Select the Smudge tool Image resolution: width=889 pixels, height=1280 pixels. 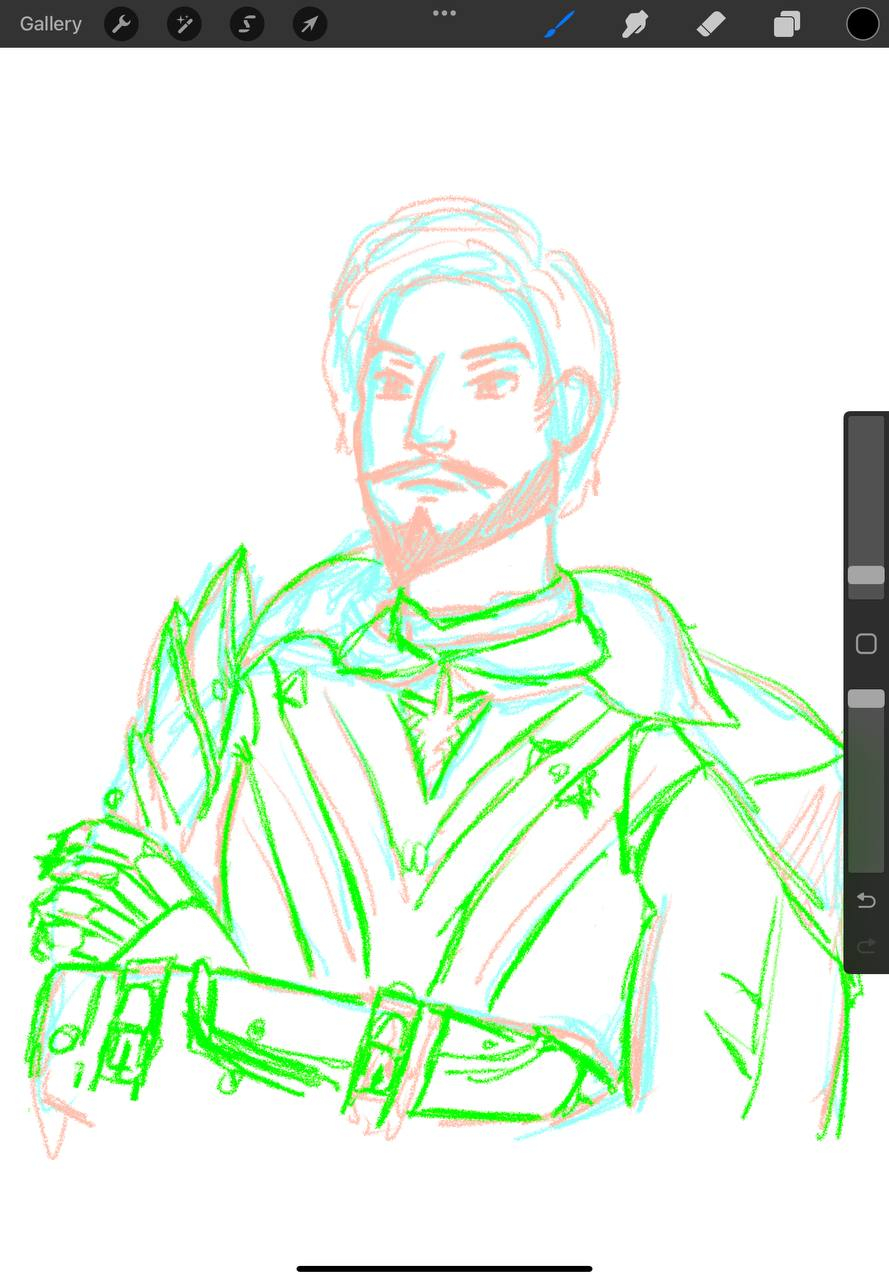click(635, 24)
